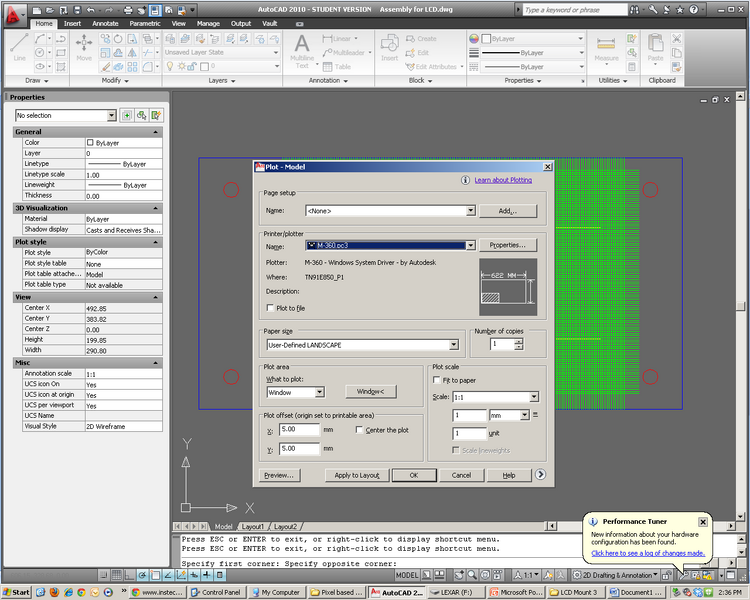Click Select Objects icon in Properties palette
Screen dimensions: 750x600
pos(142,115)
